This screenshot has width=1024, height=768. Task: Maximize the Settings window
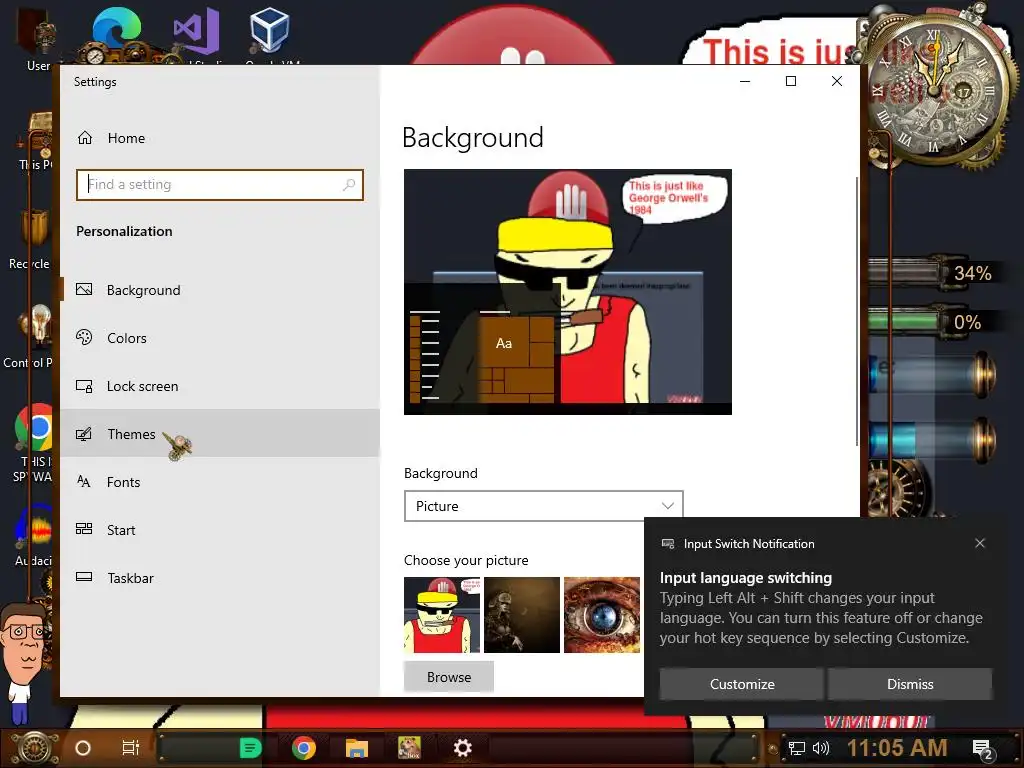(x=791, y=81)
